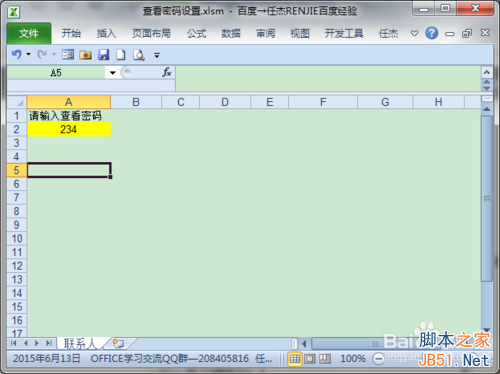Click the Excel application icon in title bar
Image resolution: width=500 pixels, height=374 pixels.
(x=14, y=12)
